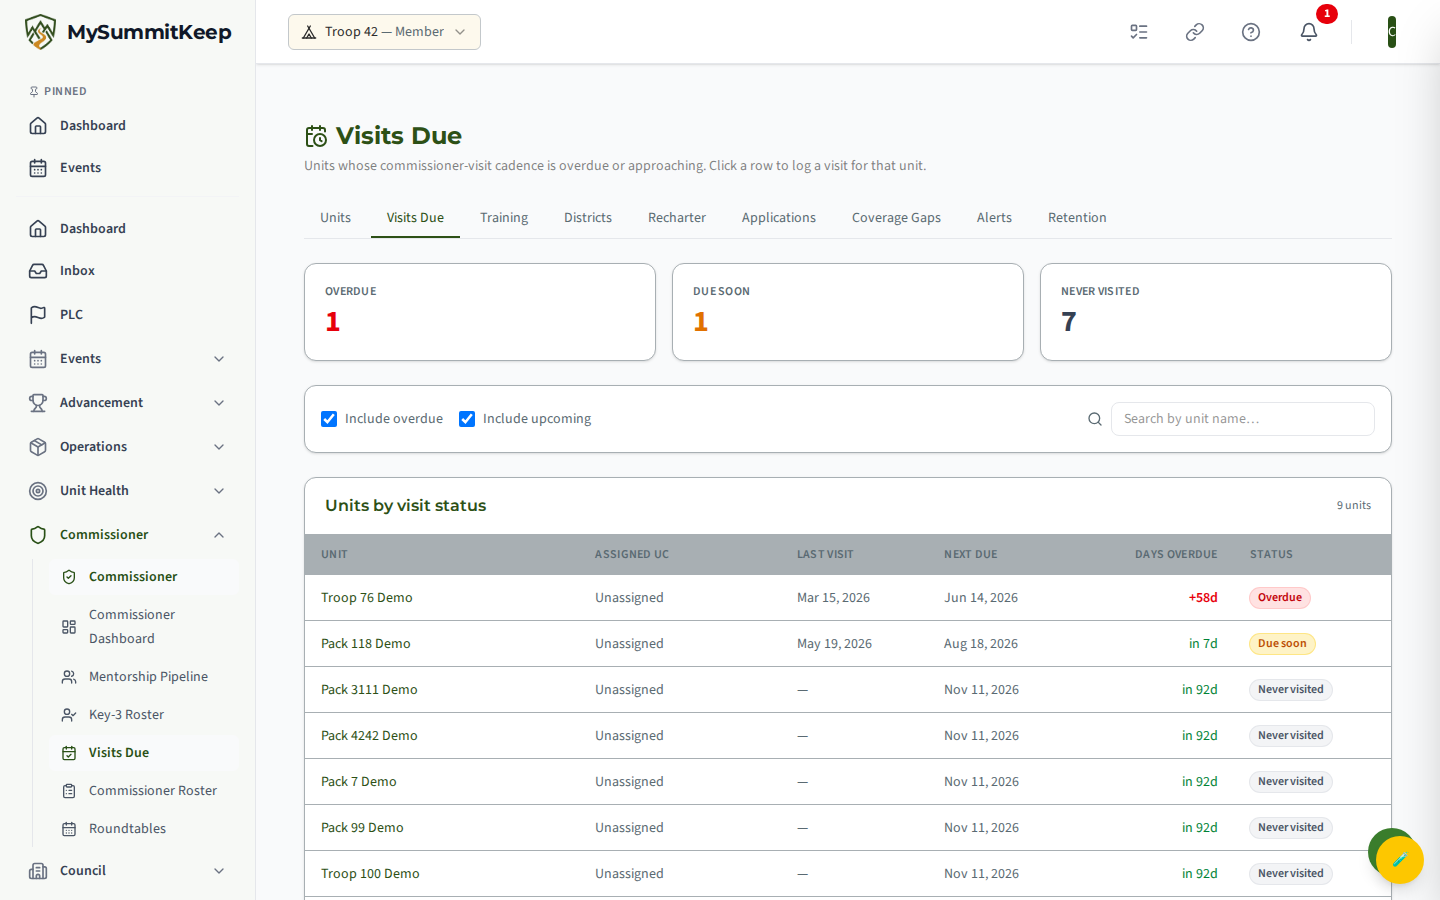Image resolution: width=1440 pixels, height=900 pixels.
Task: Click the Never Visited summary card
Action: tap(1216, 312)
